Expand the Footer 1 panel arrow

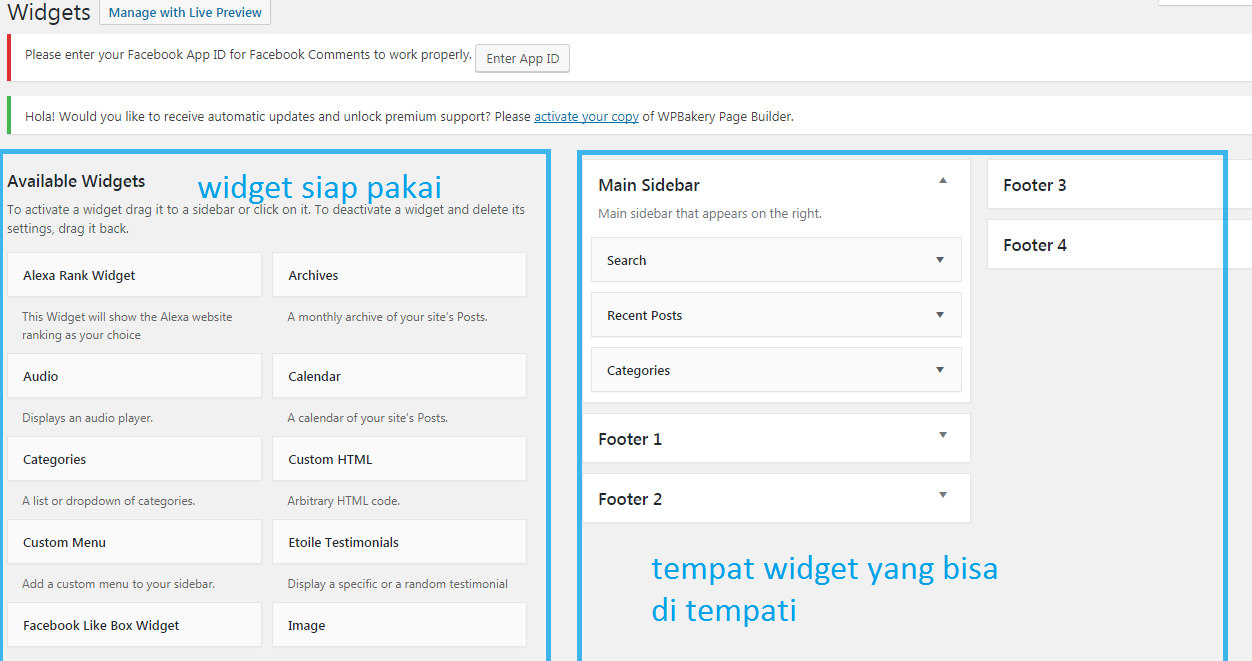[x=942, y=435]
